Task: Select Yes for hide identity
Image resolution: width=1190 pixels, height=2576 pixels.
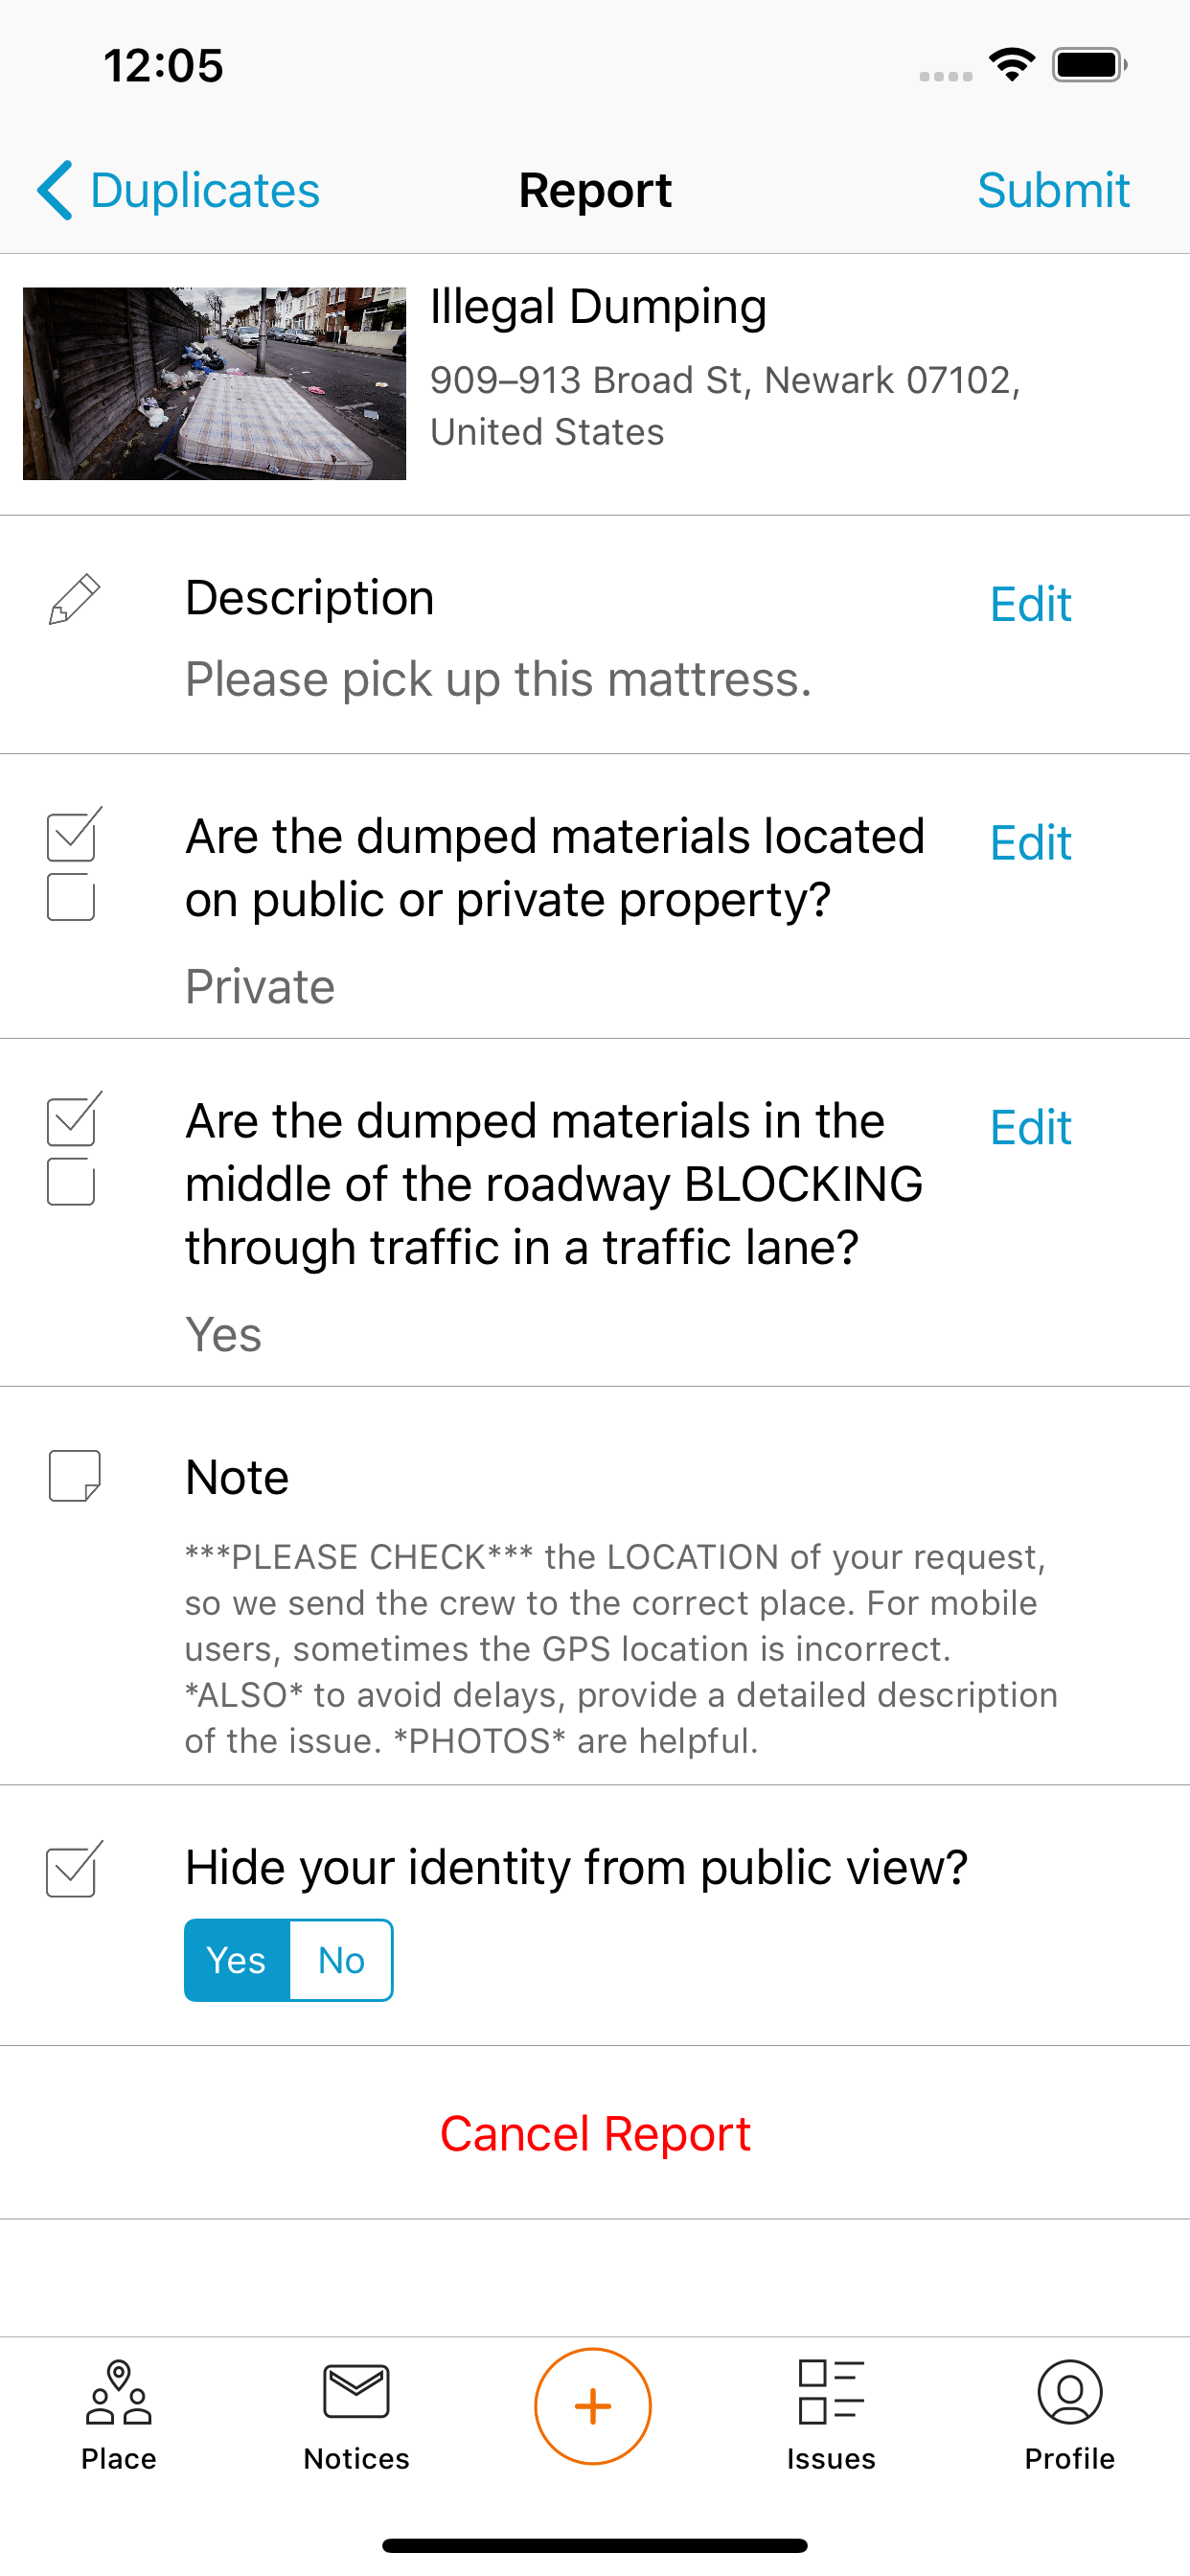Action: tap(237, 1960)
